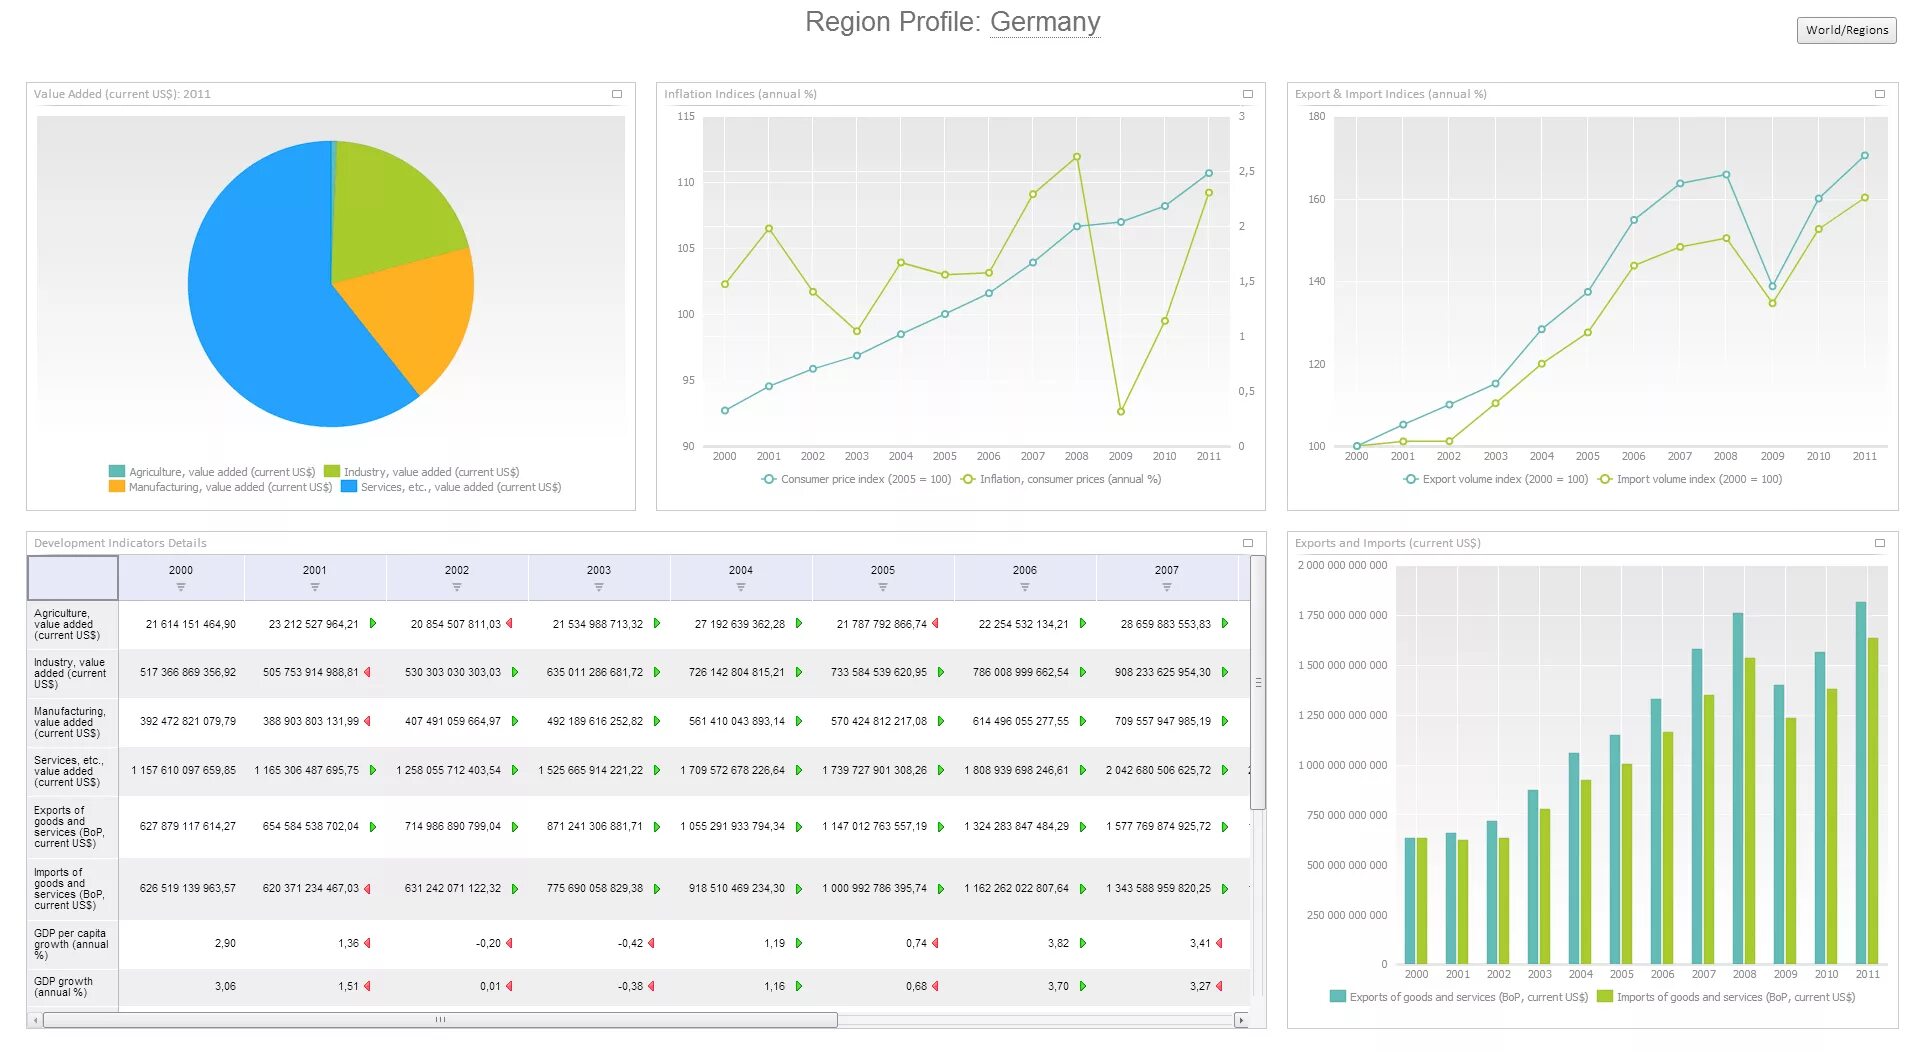The height and width of the screenshot is (1052, 1920).
Task: Maximize the Development Indicators Details panel
Action: click(x=1247, y=543)
